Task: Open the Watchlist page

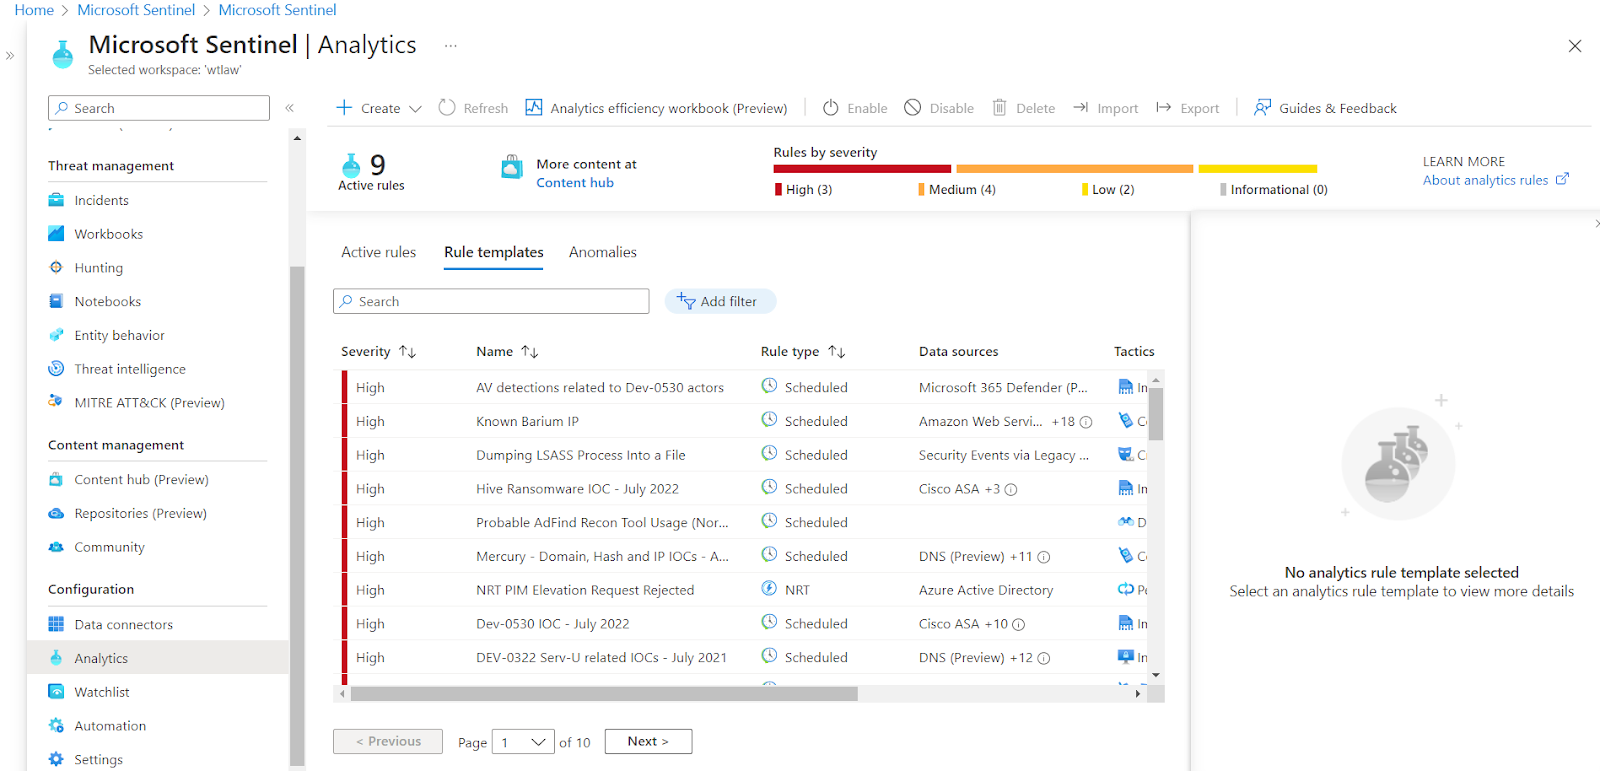Action: pos(102,692)
